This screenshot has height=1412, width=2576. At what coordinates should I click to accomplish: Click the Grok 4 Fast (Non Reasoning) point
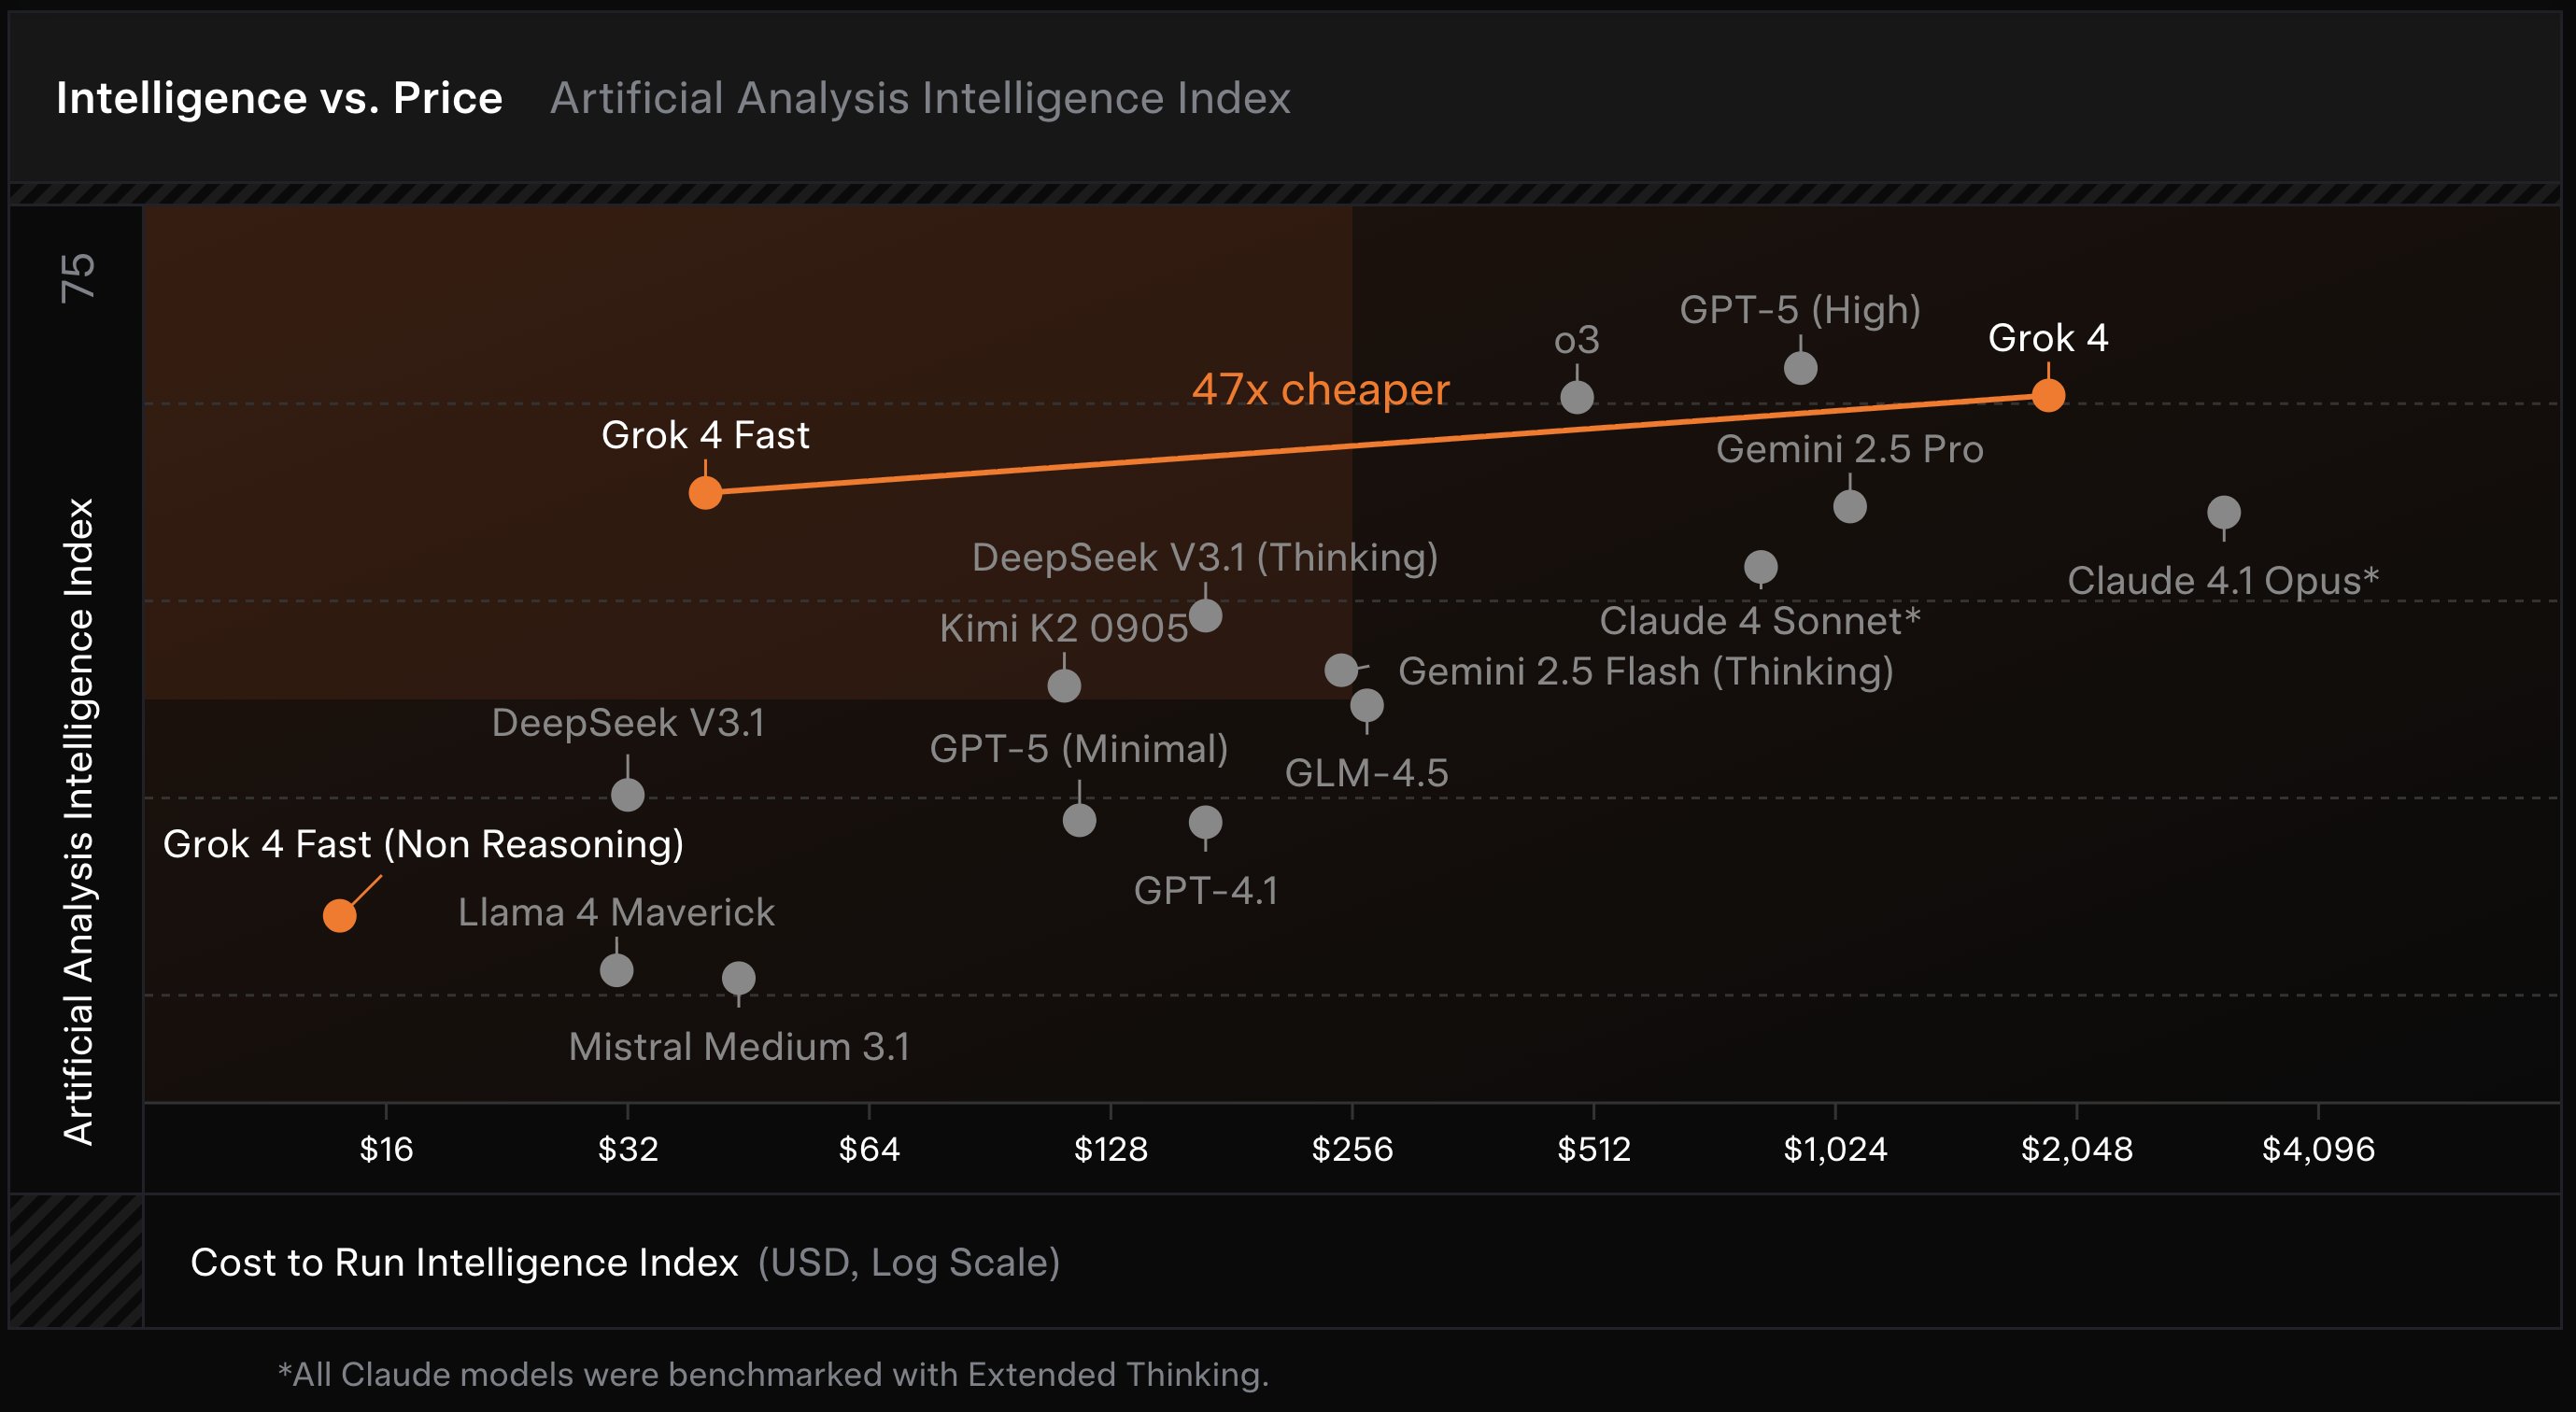[x=340, y=915]
